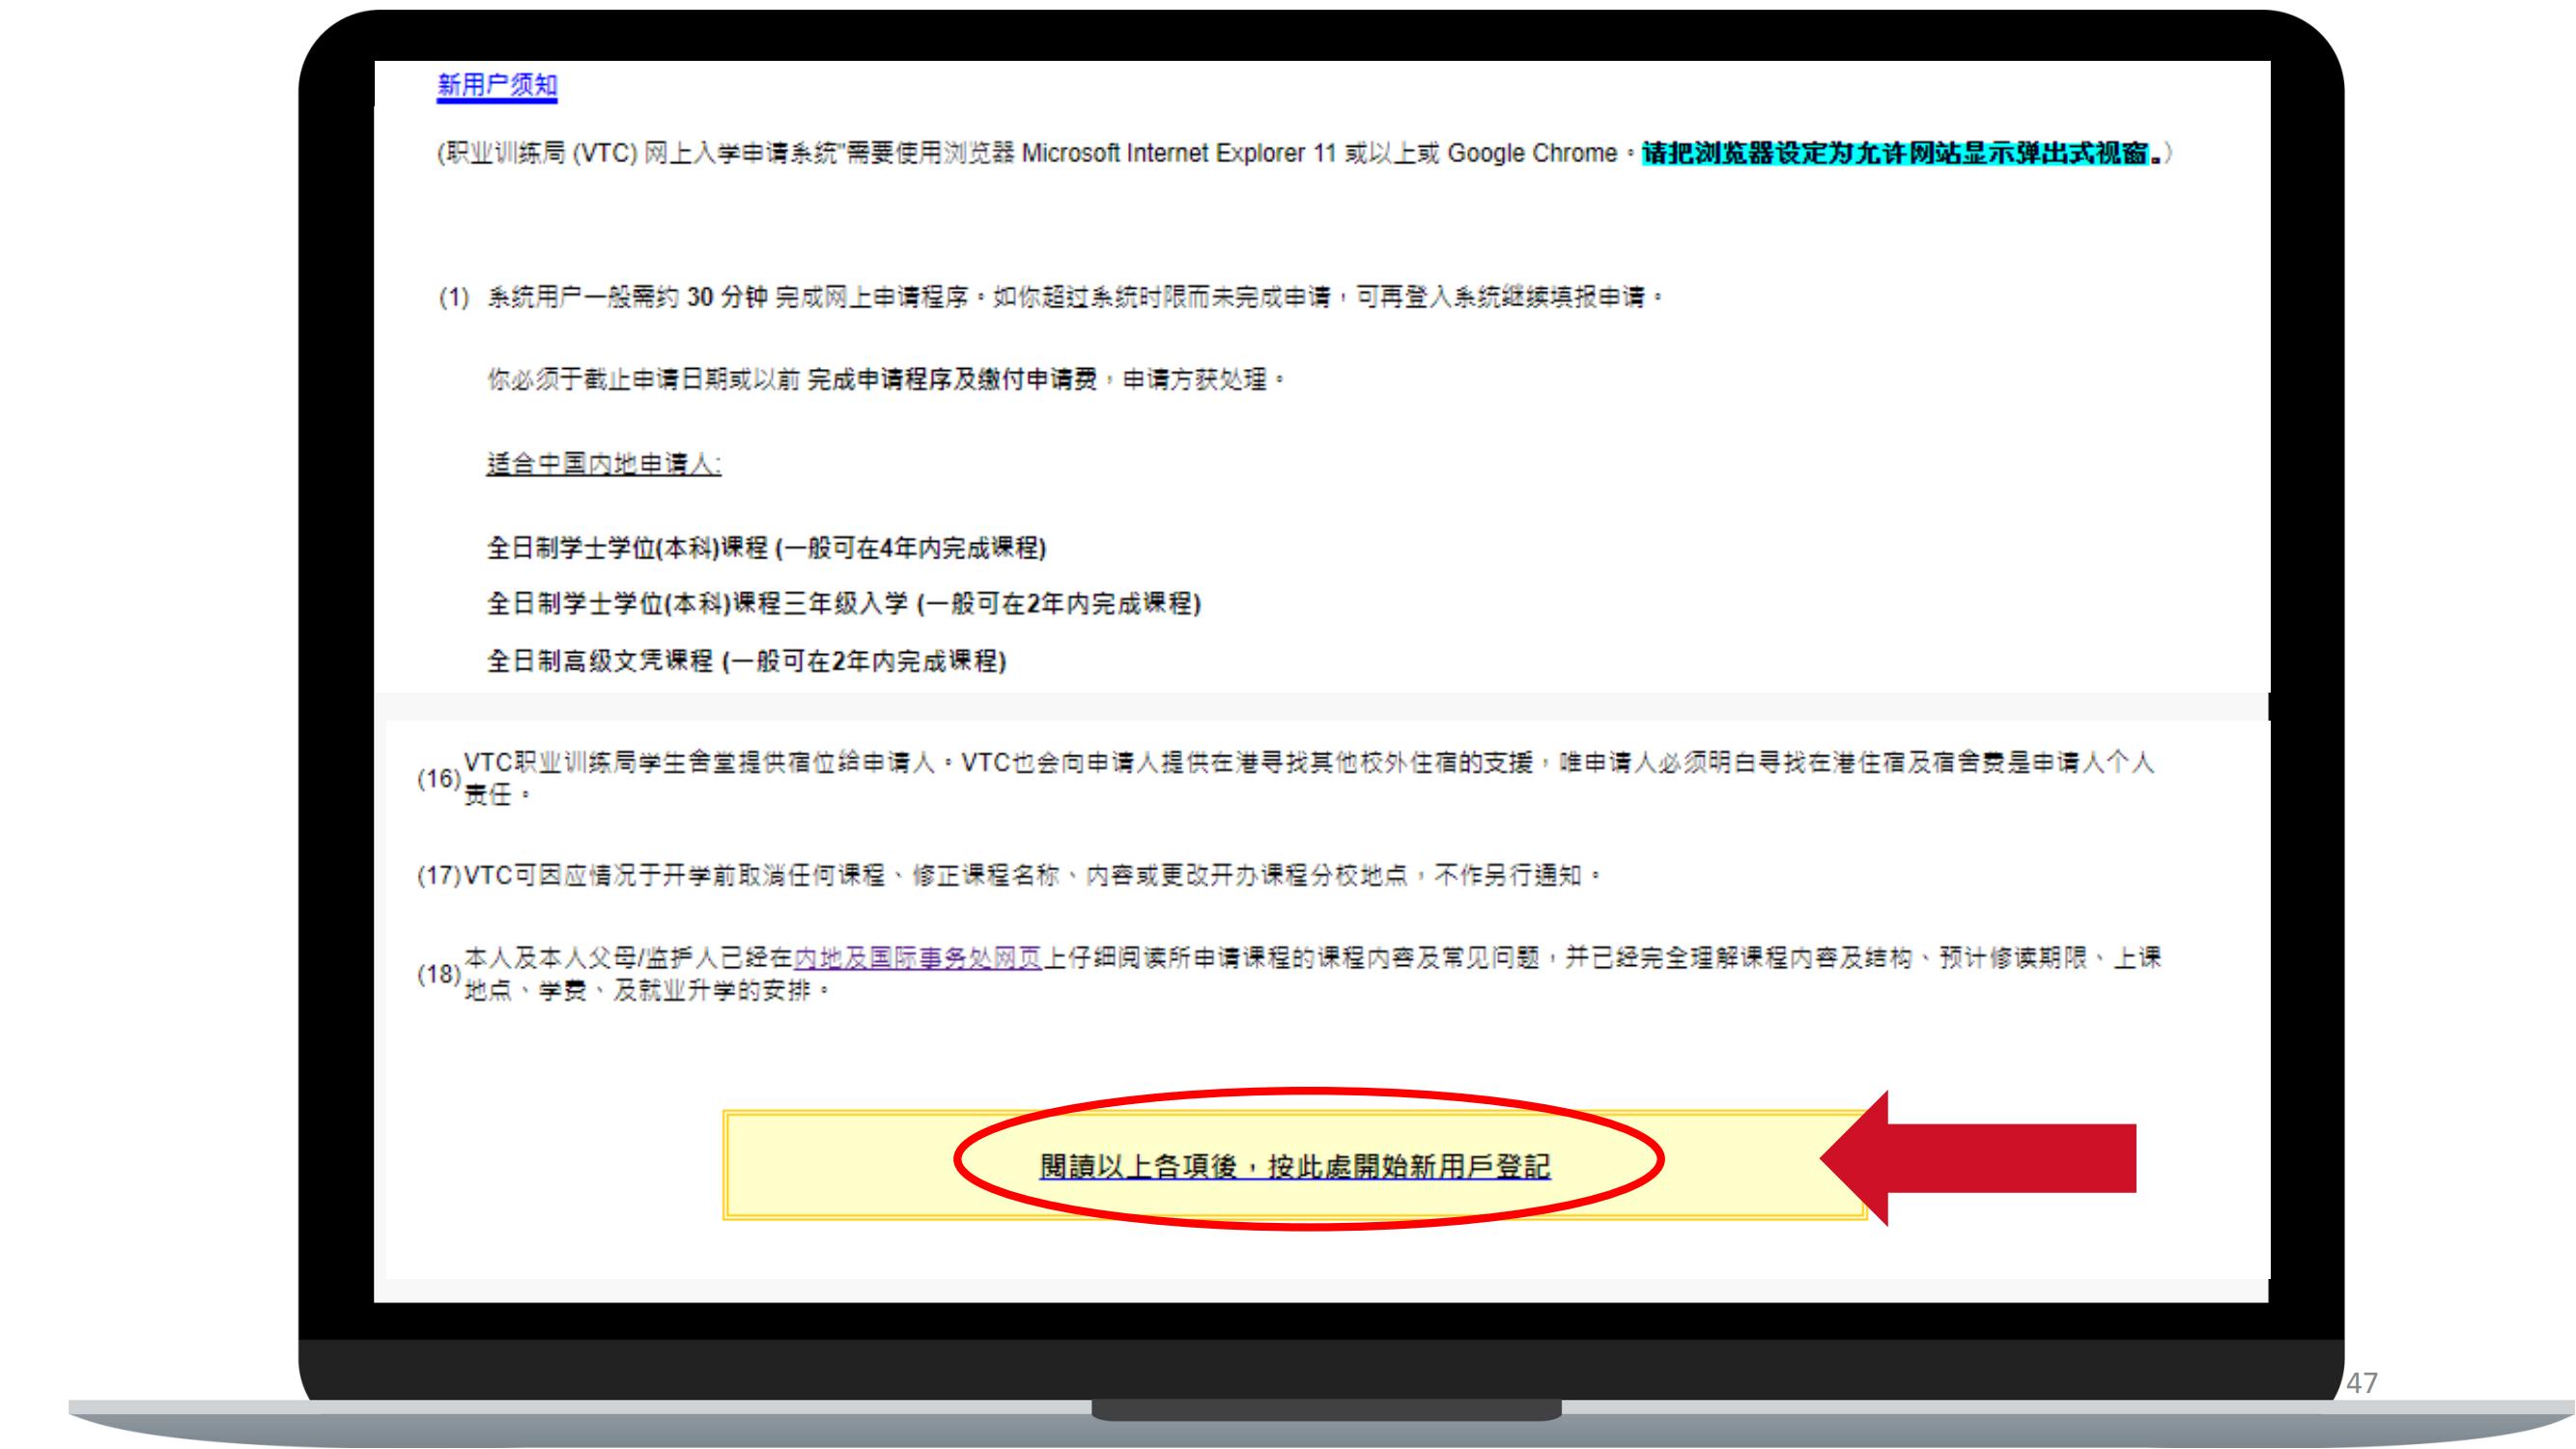Viewport: 2576px width, 1449px height.
Task: Click the 完成申请程序及缴付申请费 sentence
Action: (886, 380)
